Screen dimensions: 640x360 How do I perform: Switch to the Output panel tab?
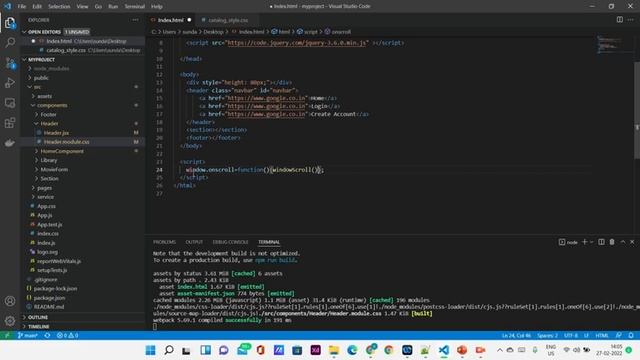pyautogui.click(x=194, y=242)
